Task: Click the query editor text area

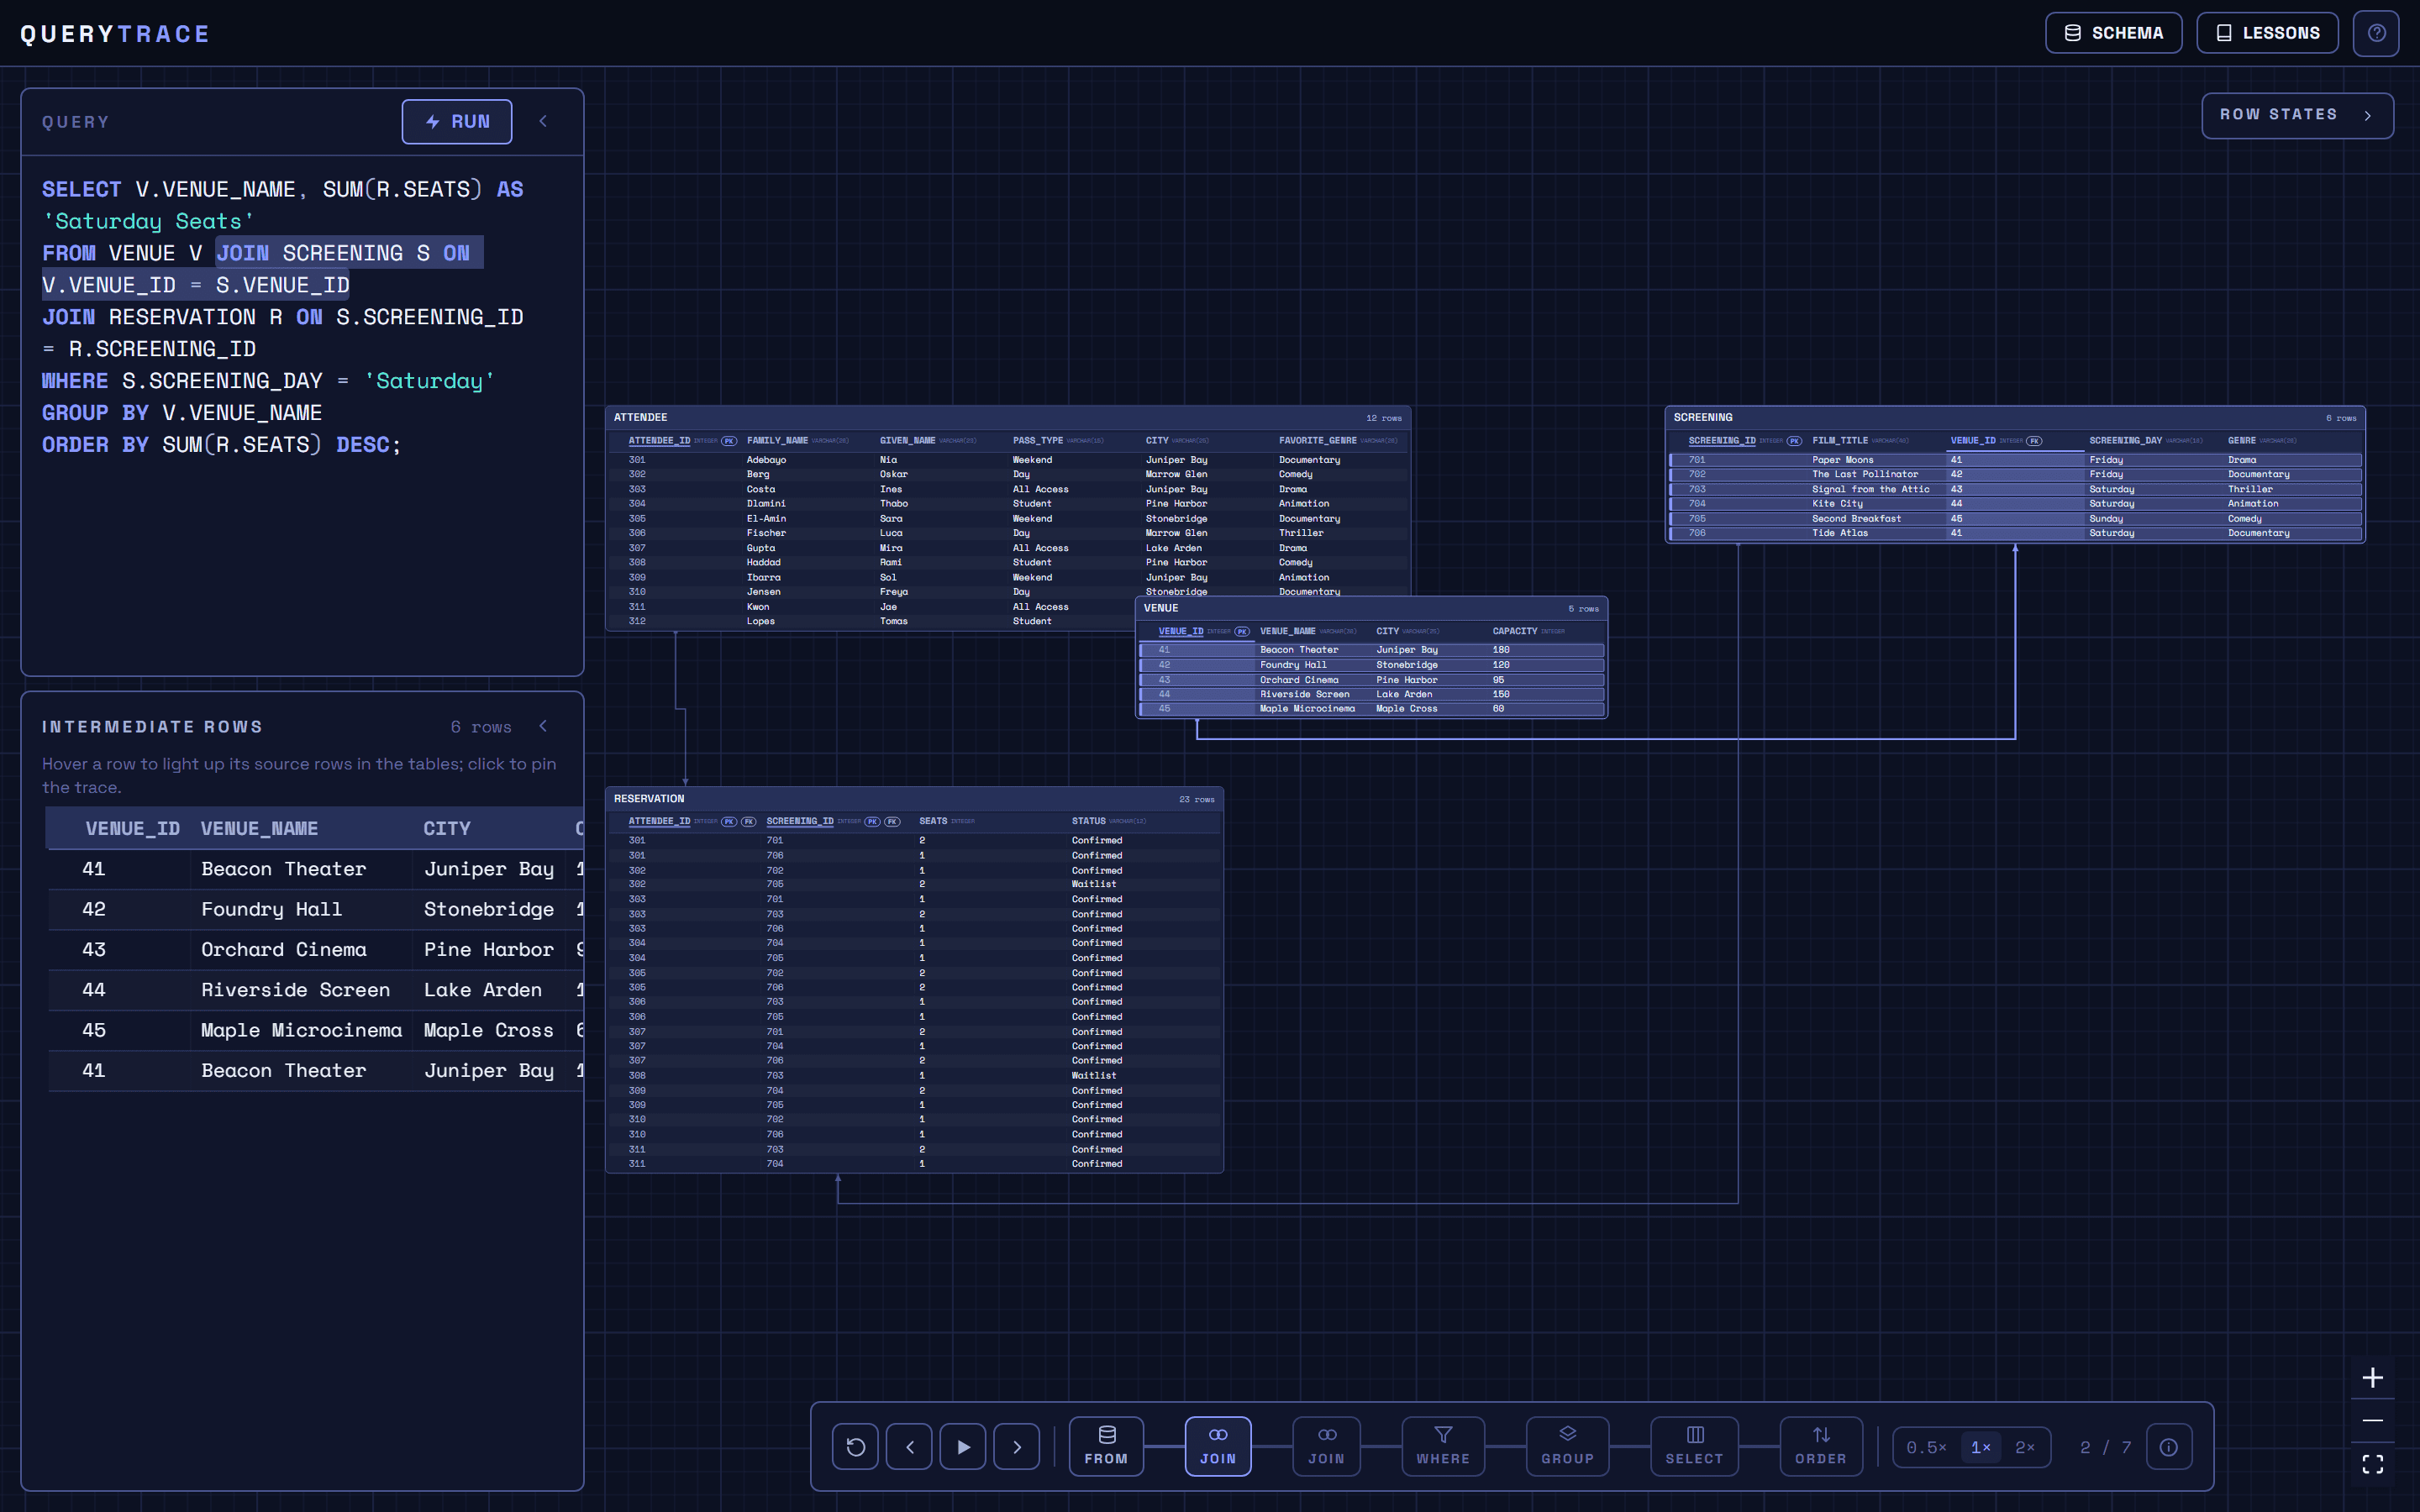Action: (x=302, y=414)
